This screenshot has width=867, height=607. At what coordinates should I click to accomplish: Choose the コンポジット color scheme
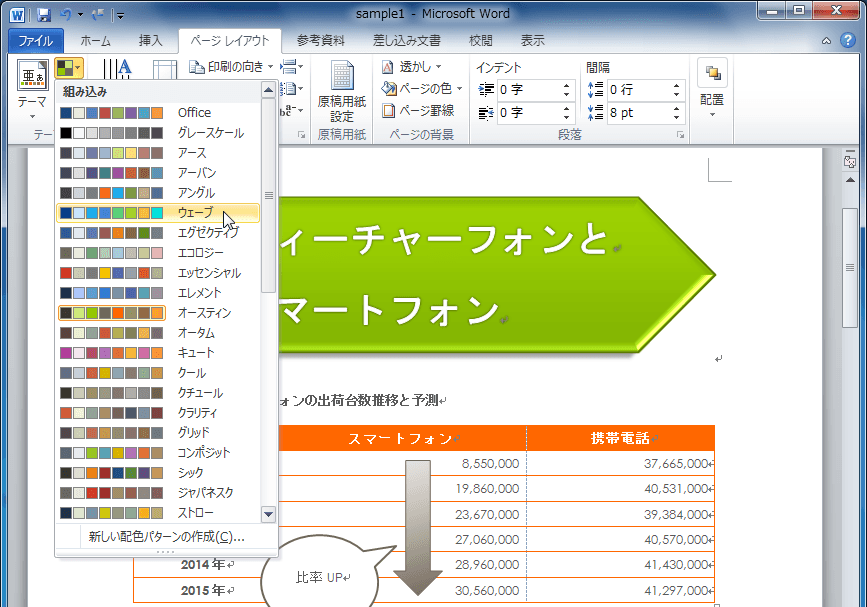tap(158, 453)
